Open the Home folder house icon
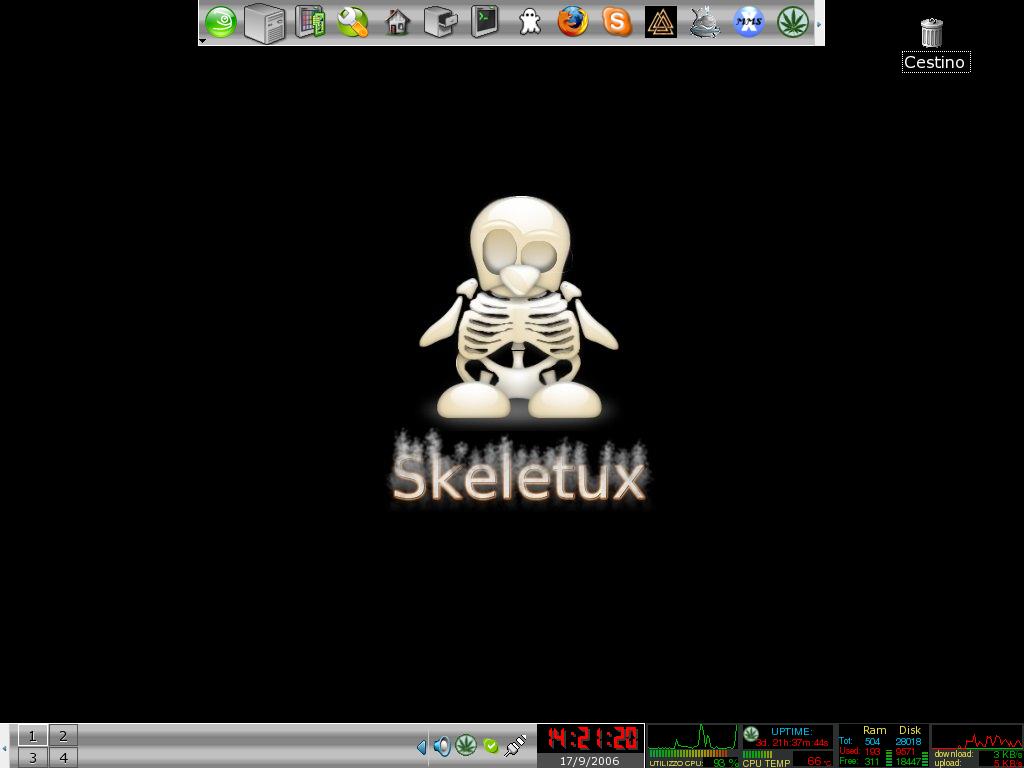This screenshot has height=768, width=1024. click(x=398, y=22)
